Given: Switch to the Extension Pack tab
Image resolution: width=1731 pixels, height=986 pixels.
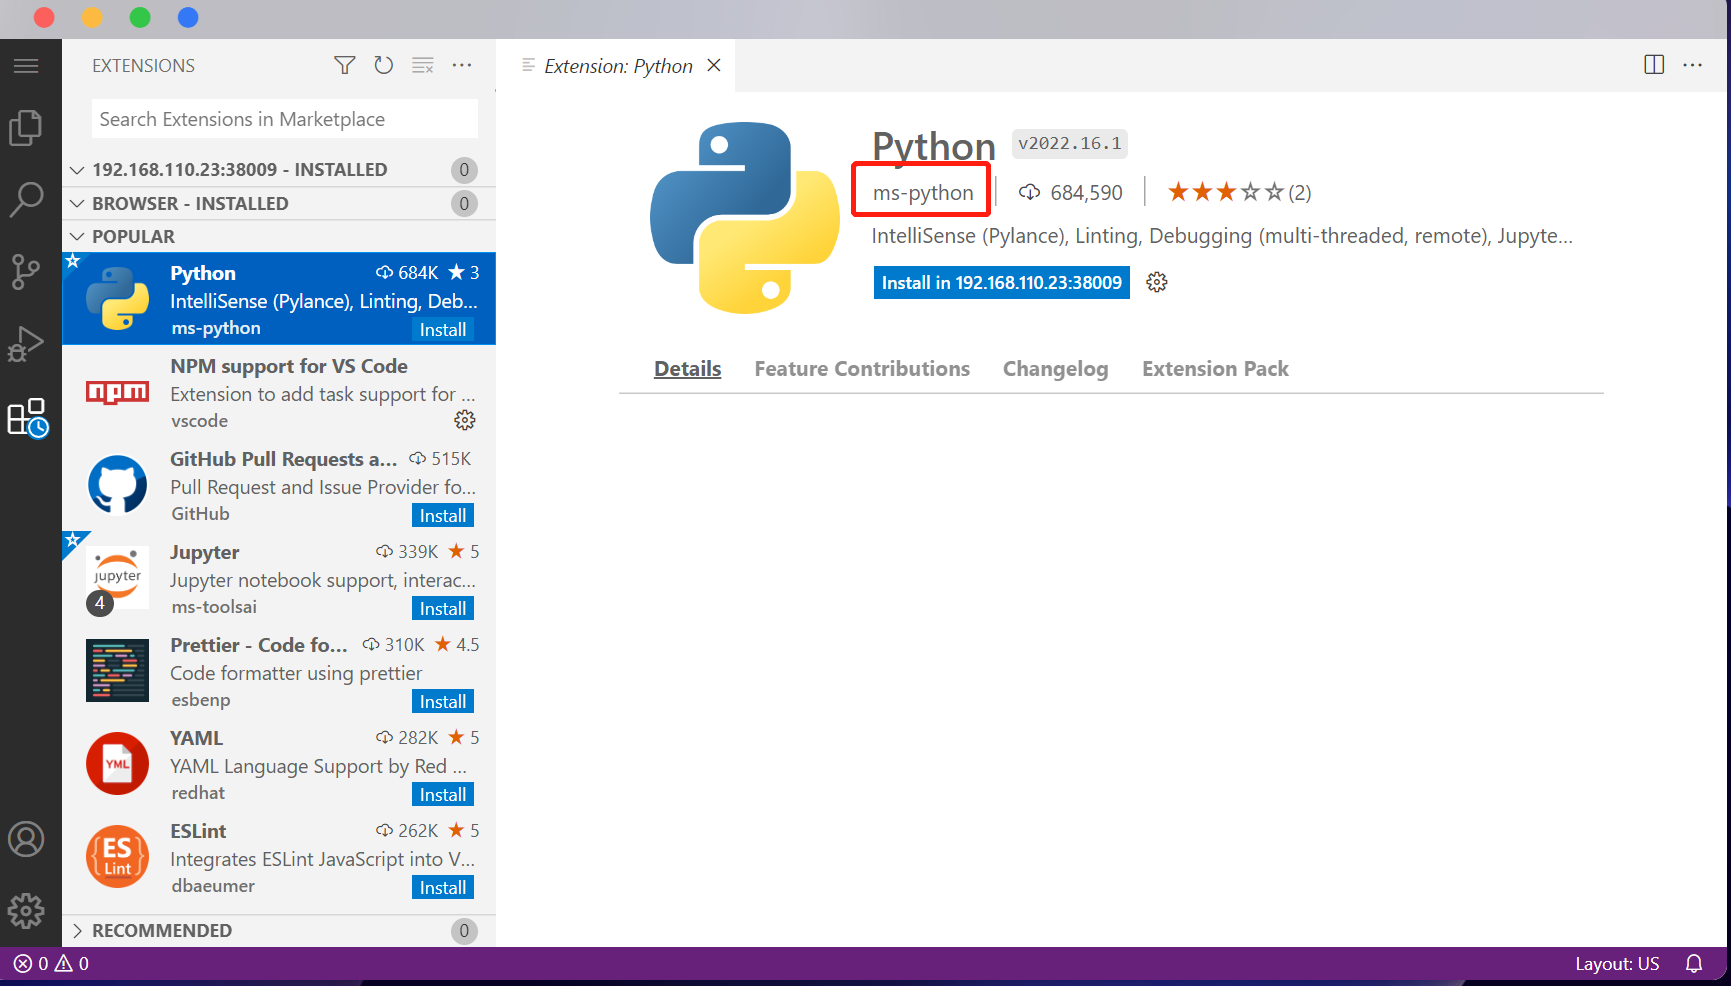Looking at the screenshot, I should tap(1215, 369).
